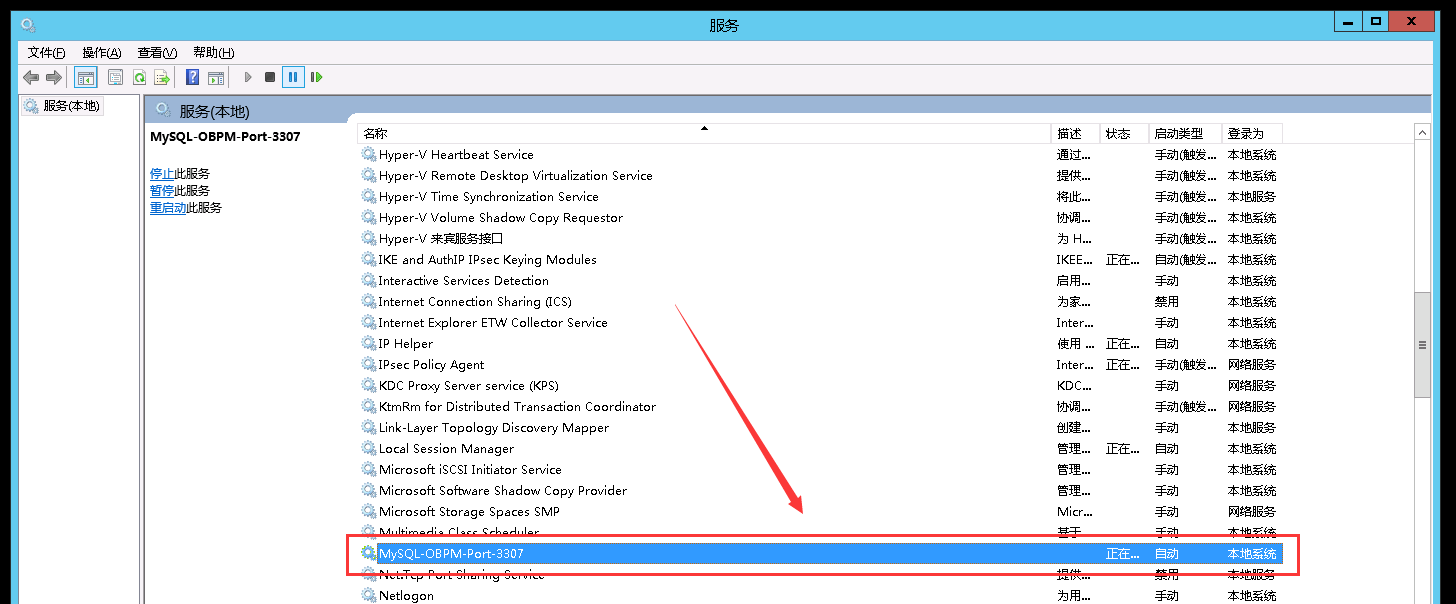Image resolution: width=1456 pixels, height=604 pixels.
Task: Toggle the show/hide action pane button
Action: [215, 77]
